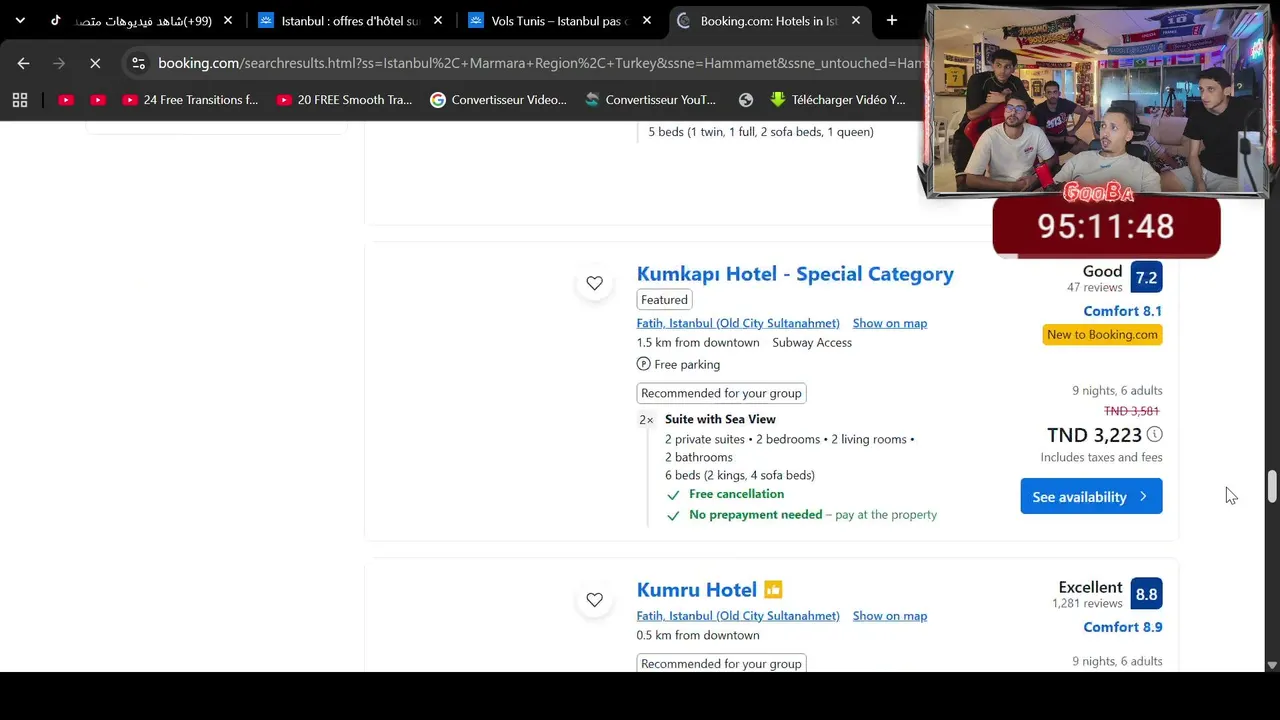1280x720 pixels.
Task: Switch to the TikTok tab
Action: point(140,20)
